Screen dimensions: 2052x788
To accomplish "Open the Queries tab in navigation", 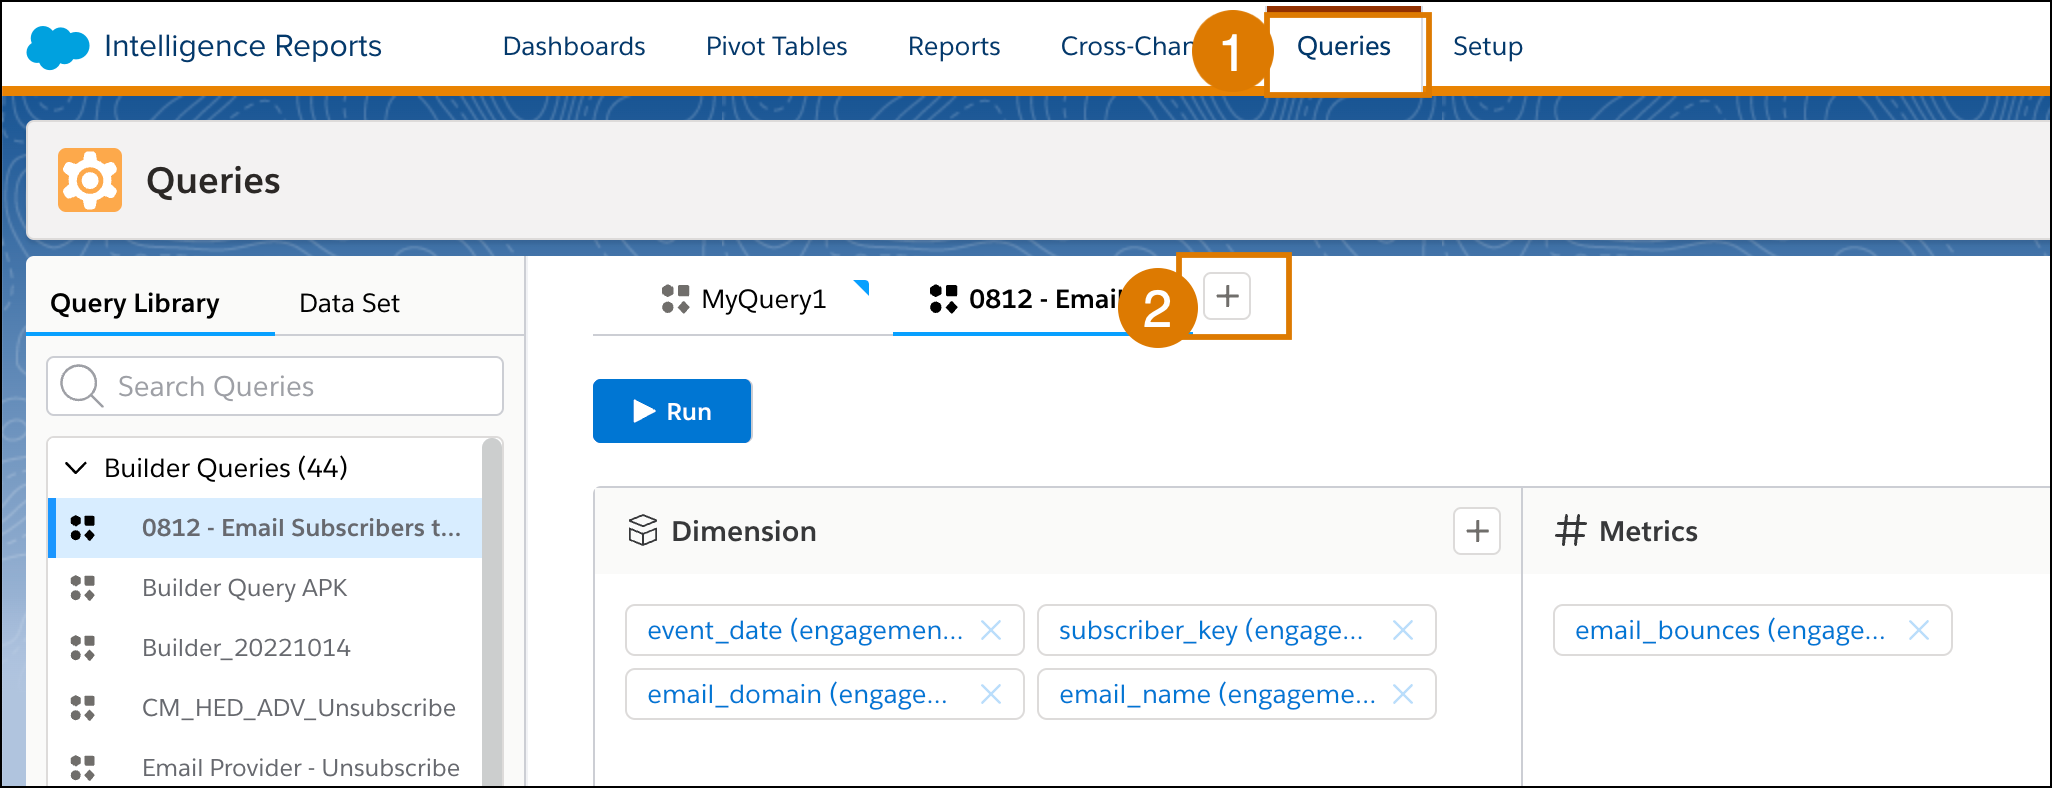I will point(1343,47).
